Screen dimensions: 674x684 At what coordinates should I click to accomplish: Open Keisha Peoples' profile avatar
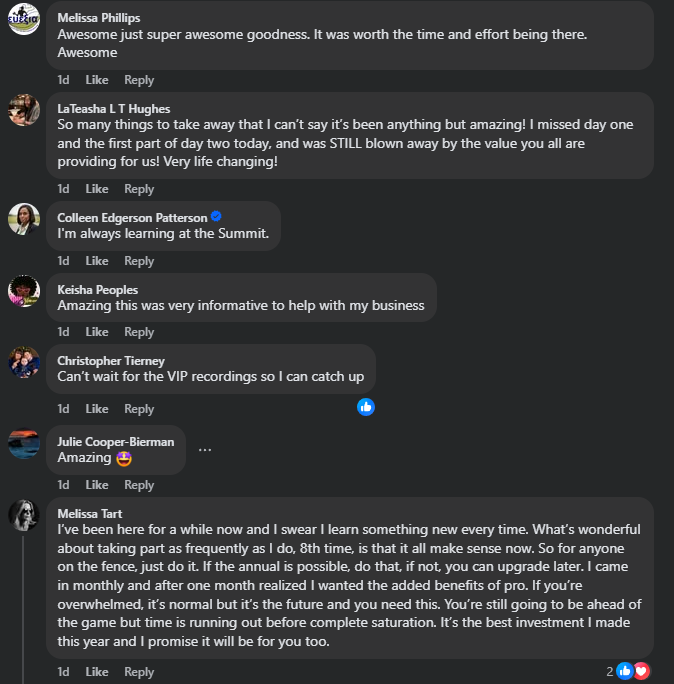(x=24, y=291)
